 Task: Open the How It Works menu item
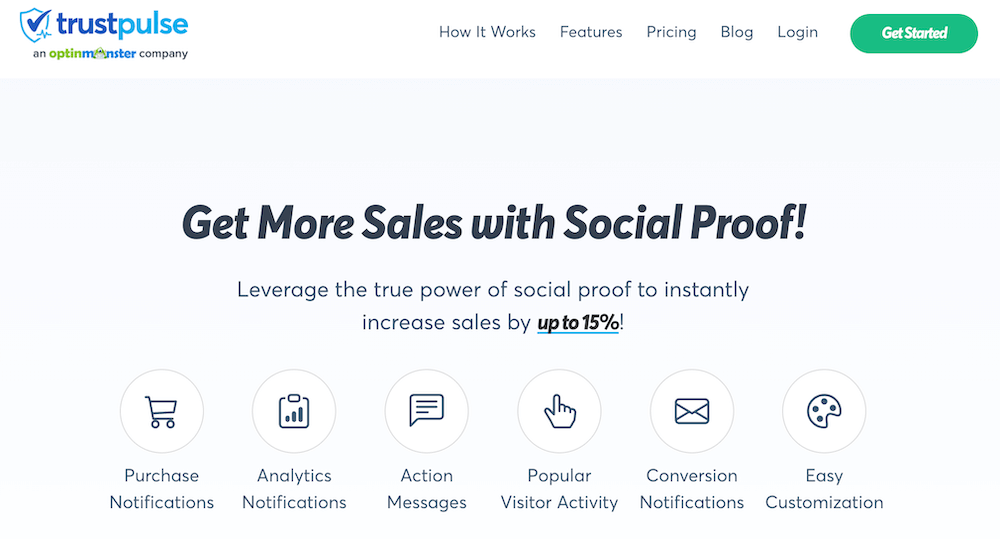487,32
